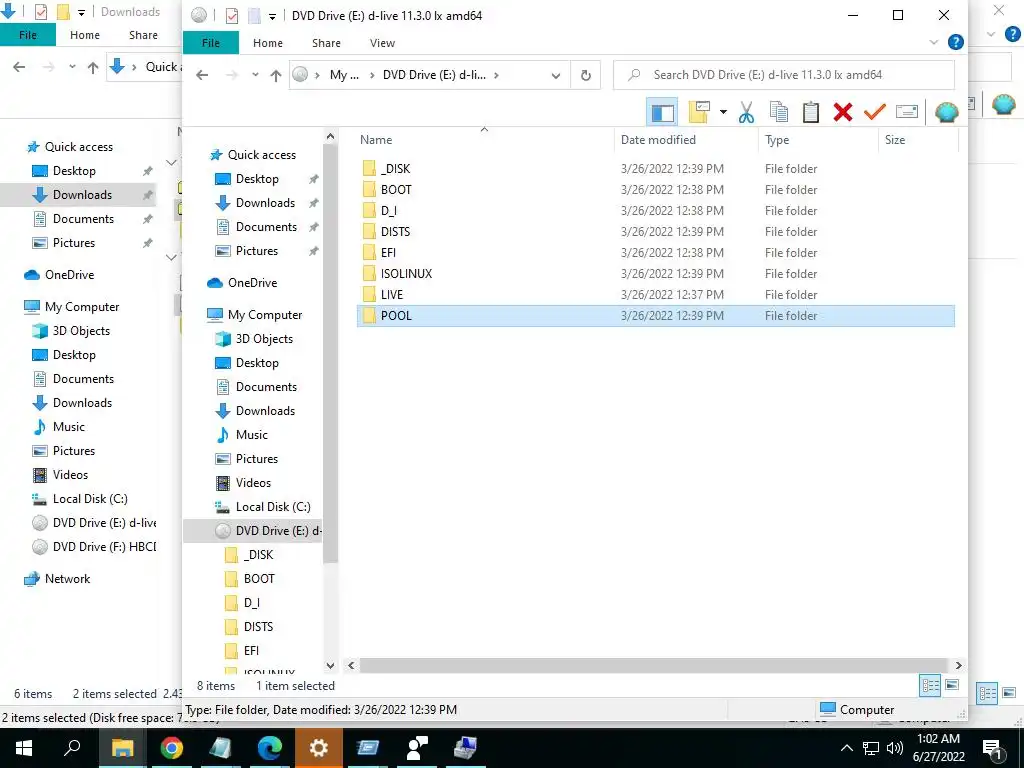The image size is (1024, 768).
Task: Sort by the Date modified column header
Action: pos(658,140)
